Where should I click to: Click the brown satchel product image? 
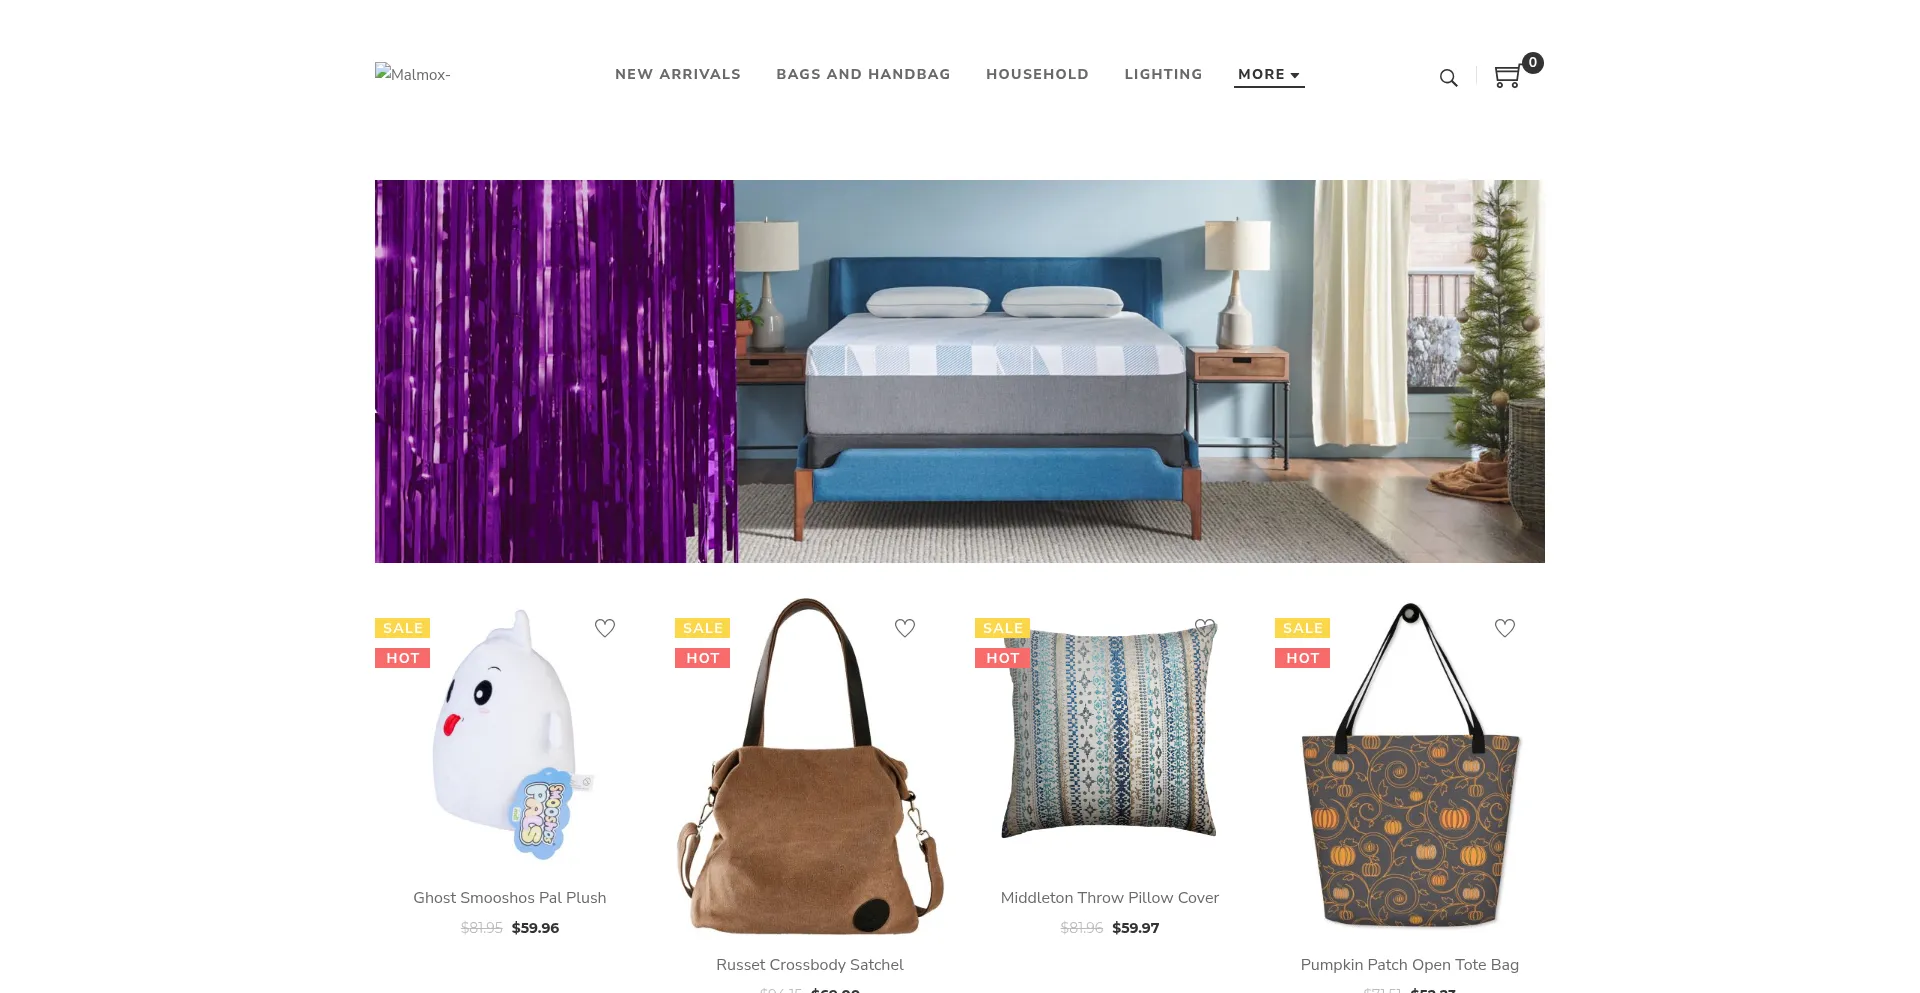(810, 767)
